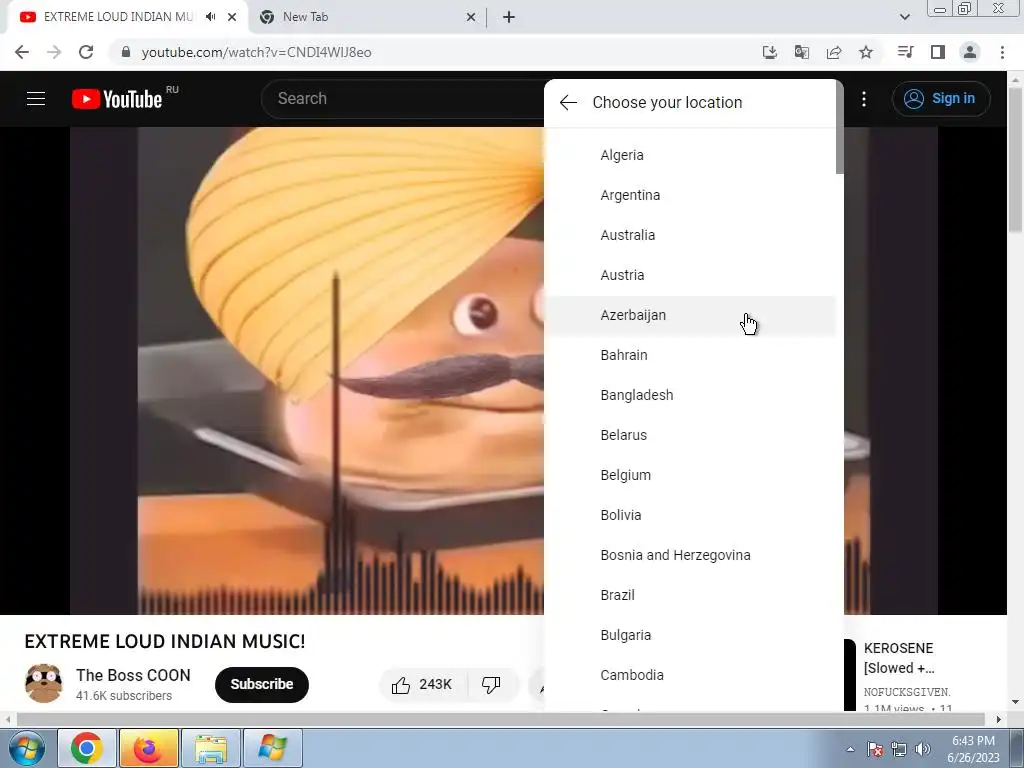Open The Boss COON channel name link

tap(133, 675)
